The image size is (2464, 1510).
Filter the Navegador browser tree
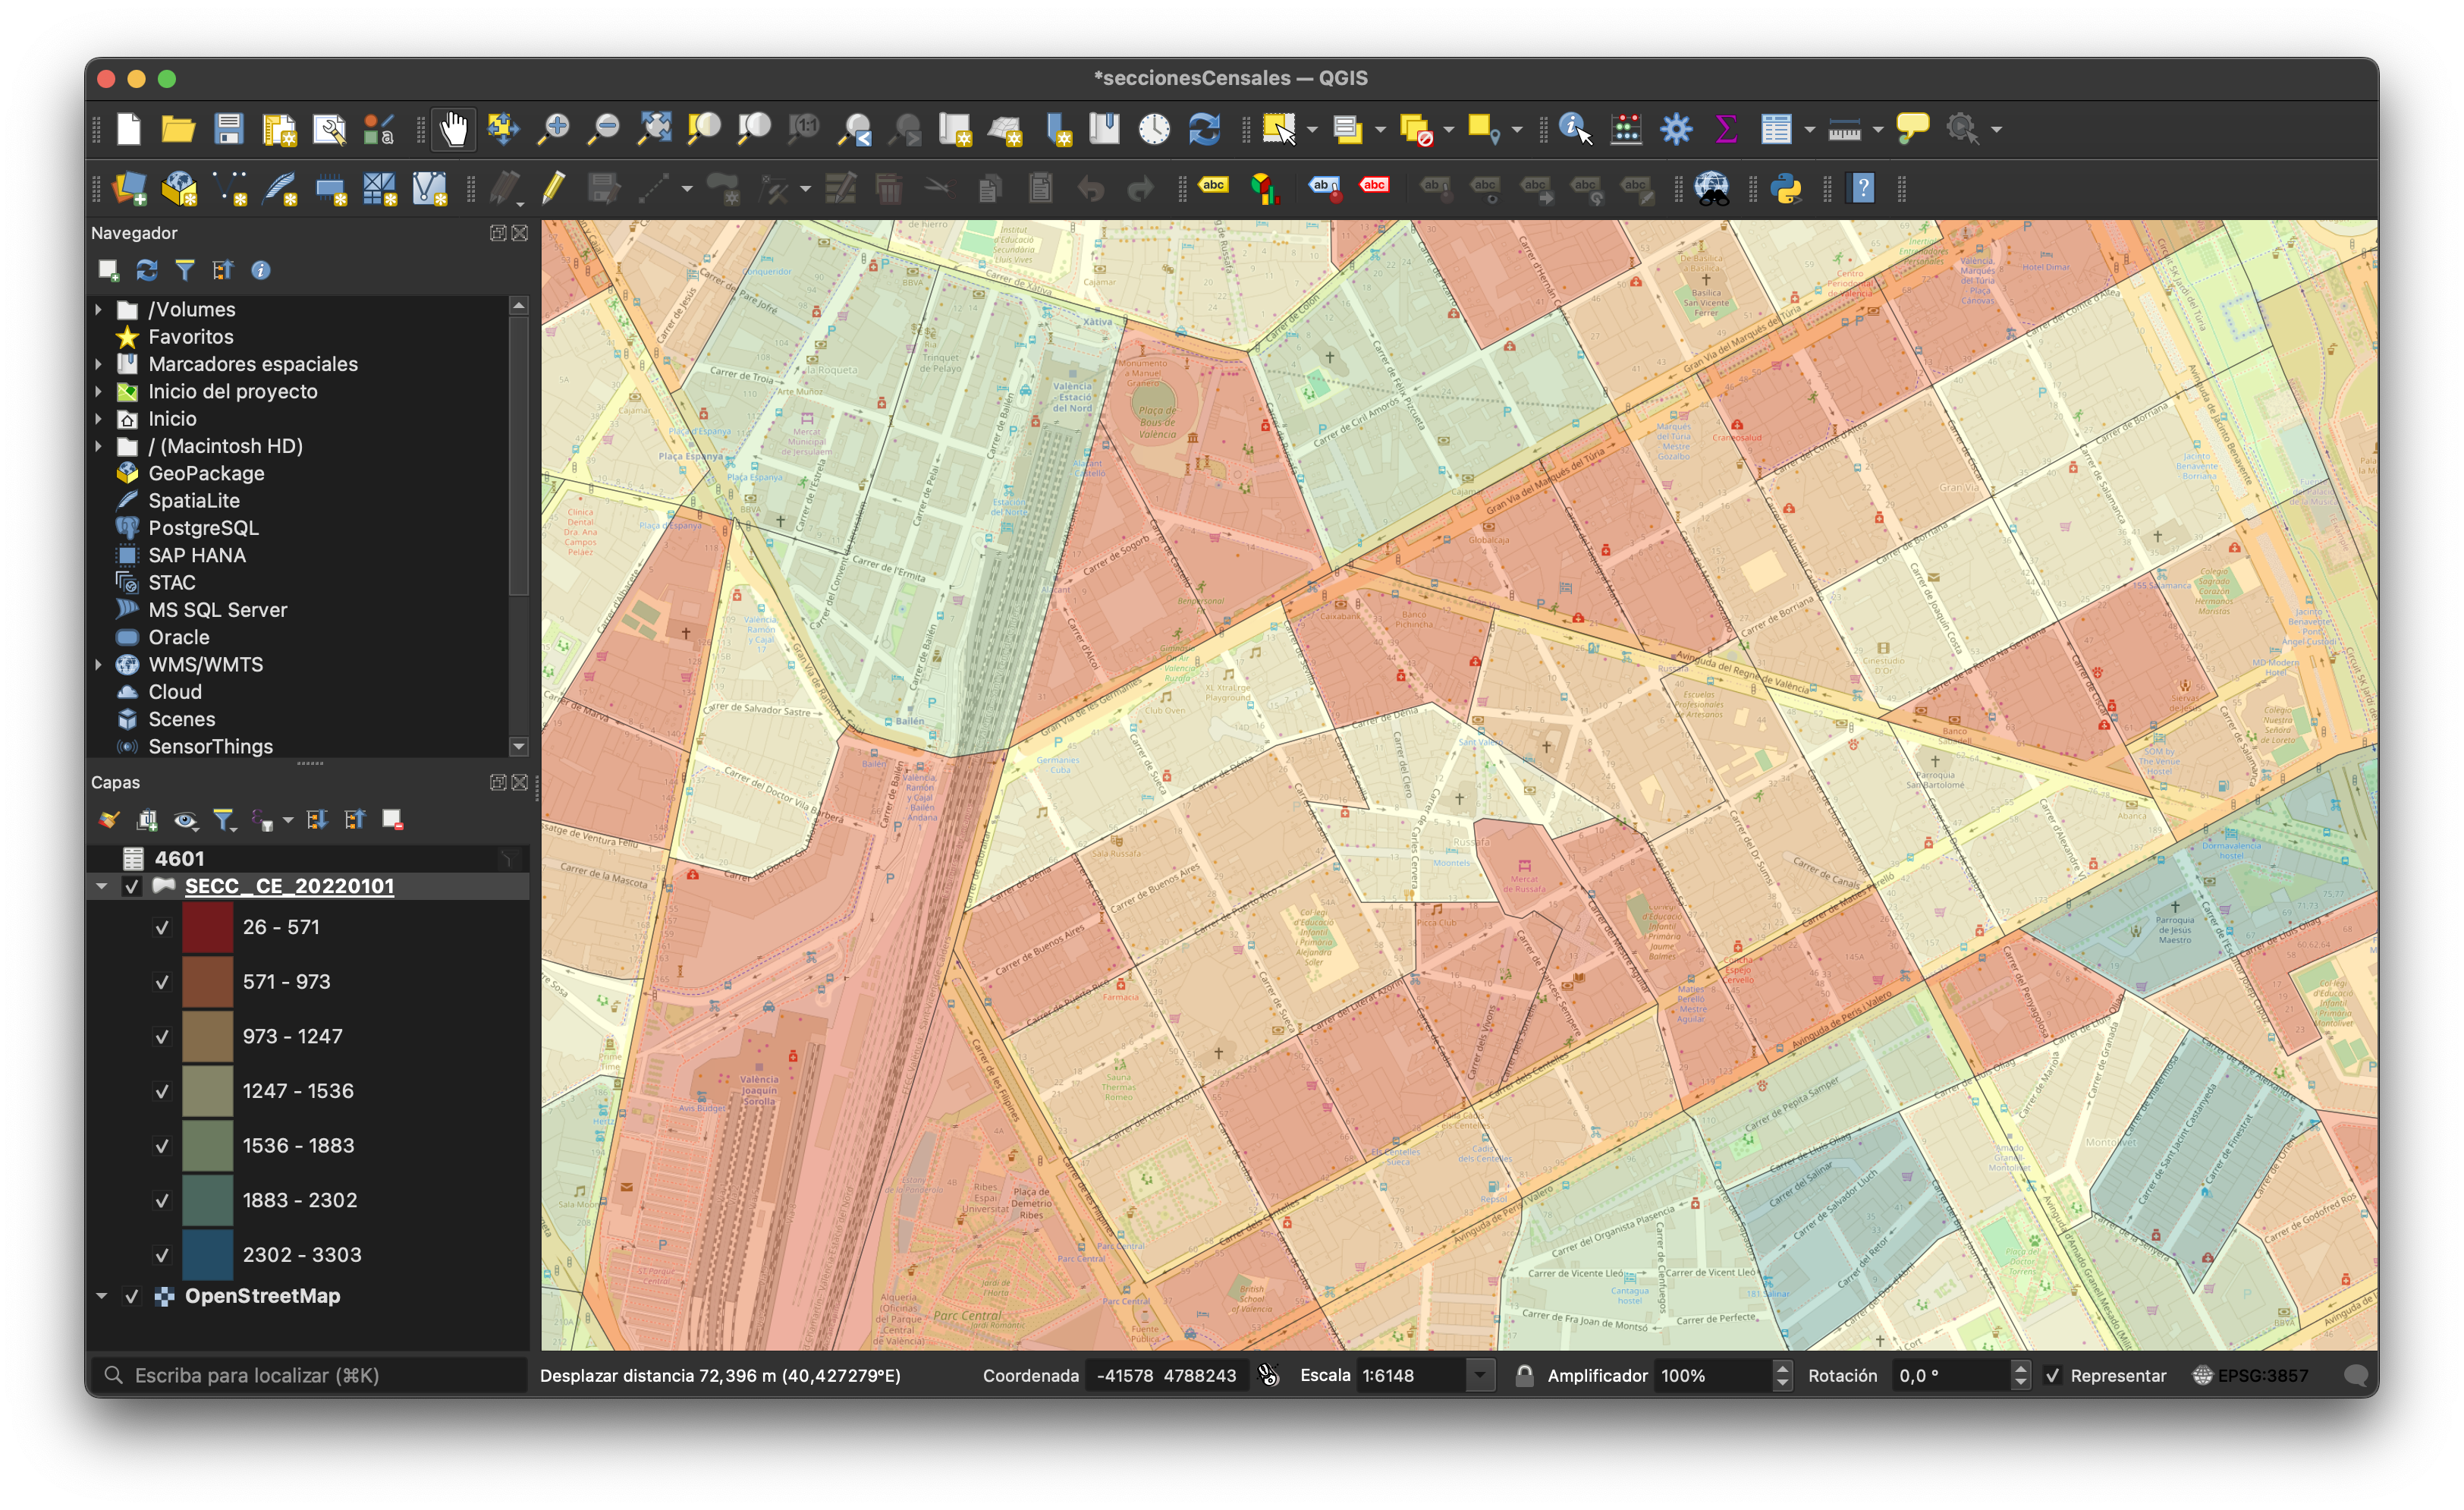(x=185, y=270)
